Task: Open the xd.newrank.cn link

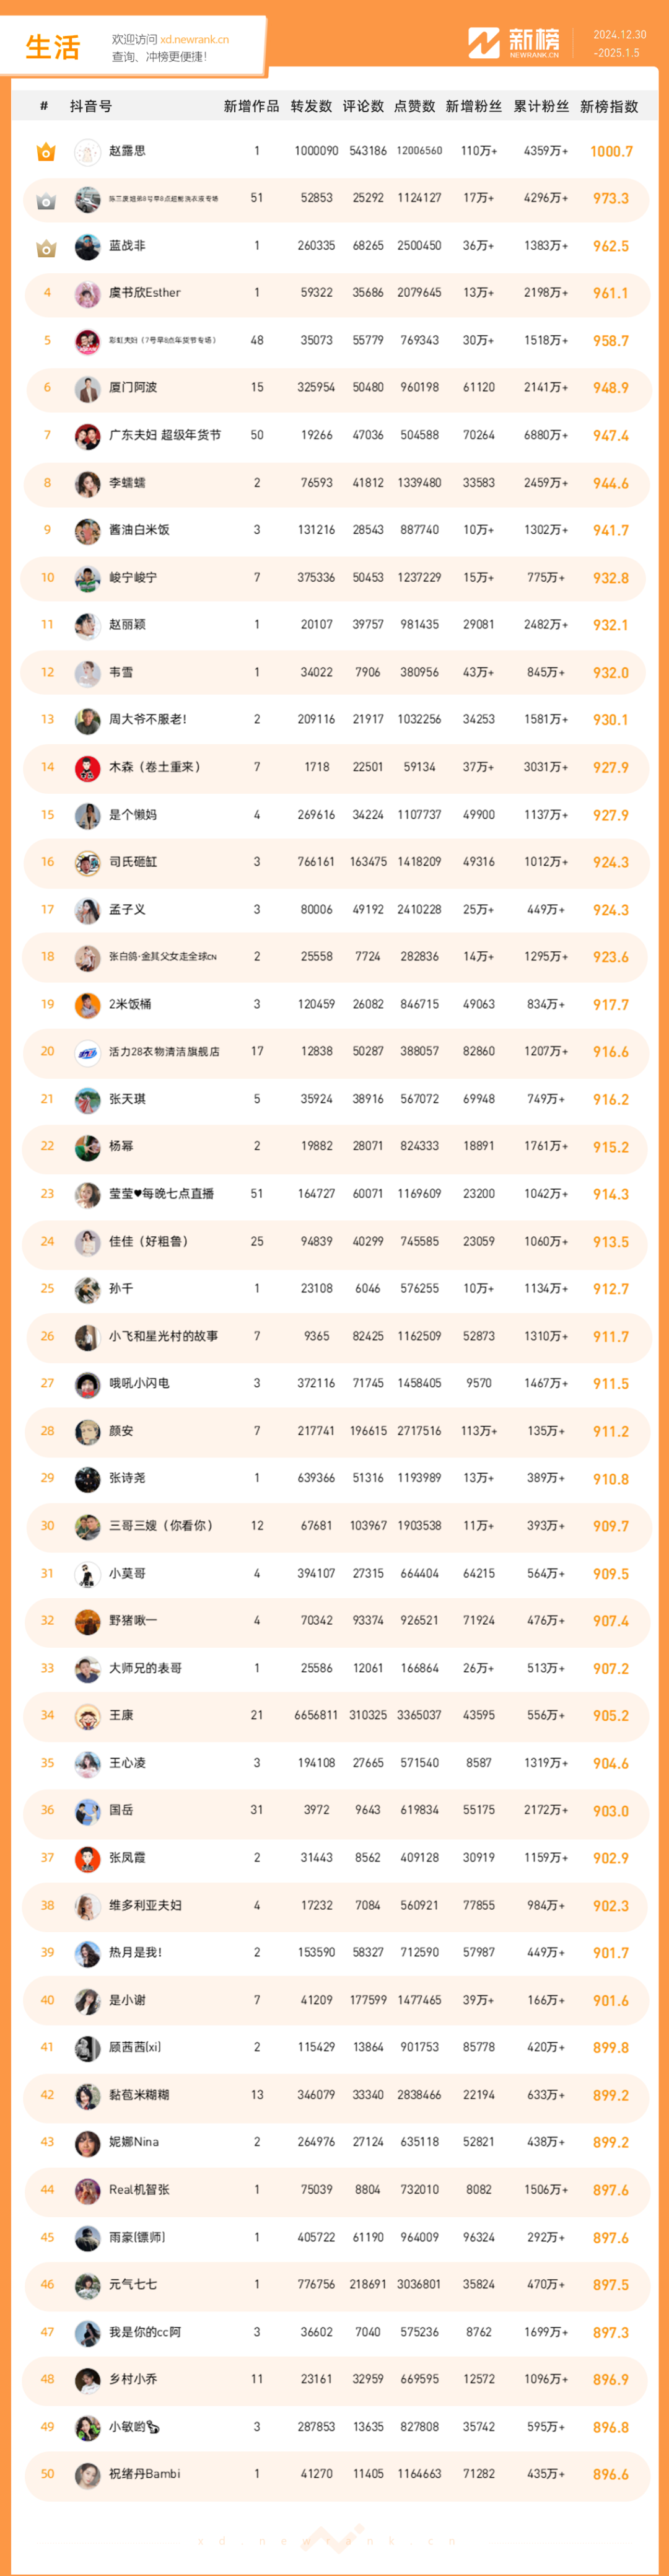Action: click(x=194, y=40)
